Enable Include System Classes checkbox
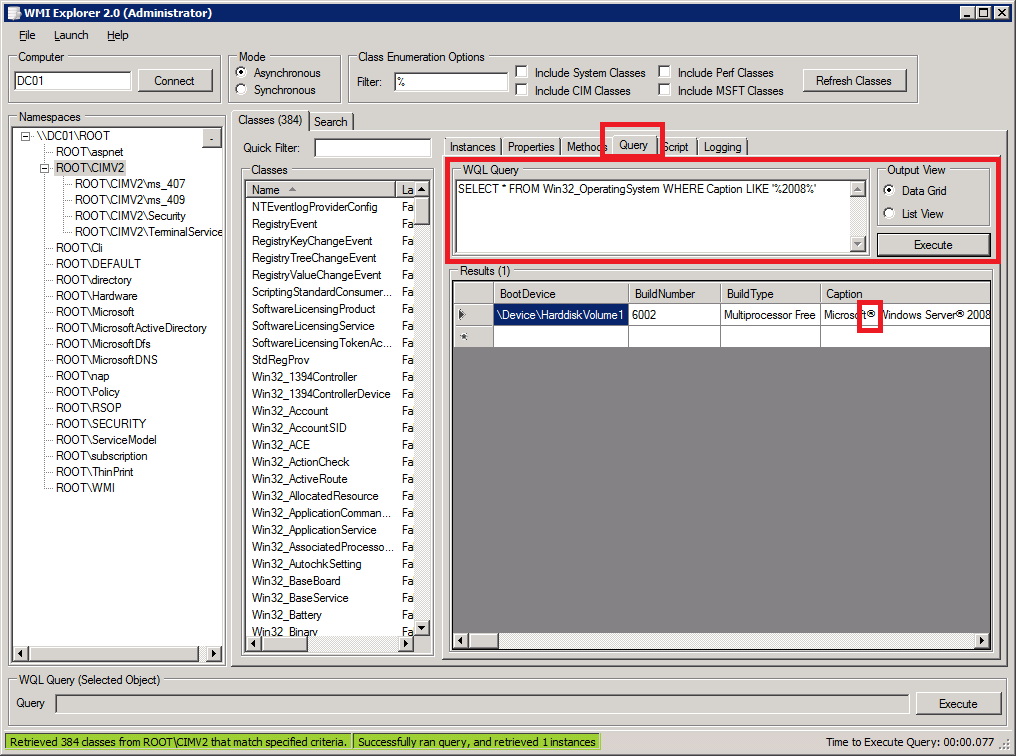The width and height of the screenshot is (1016, 756). click(522, 73)
